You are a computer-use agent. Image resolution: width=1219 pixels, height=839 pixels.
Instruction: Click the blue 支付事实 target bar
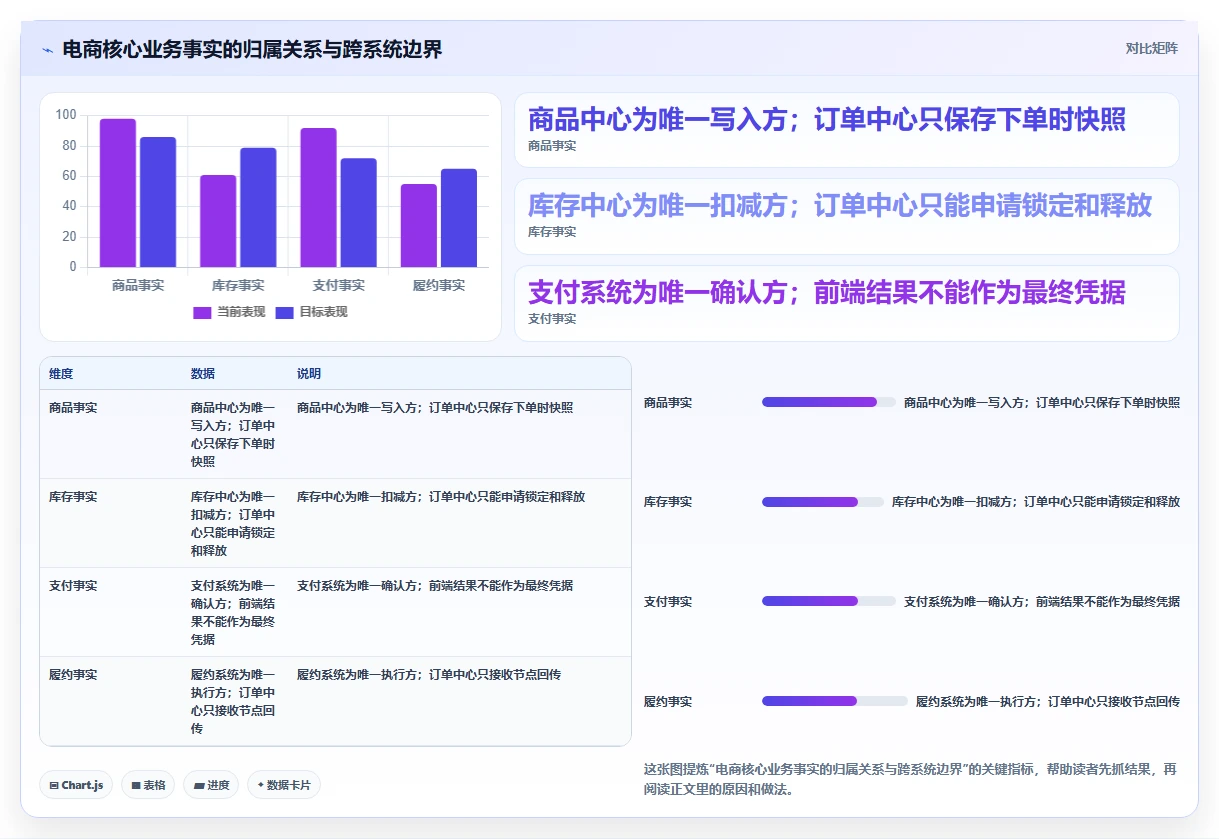[x=359, y=213]
